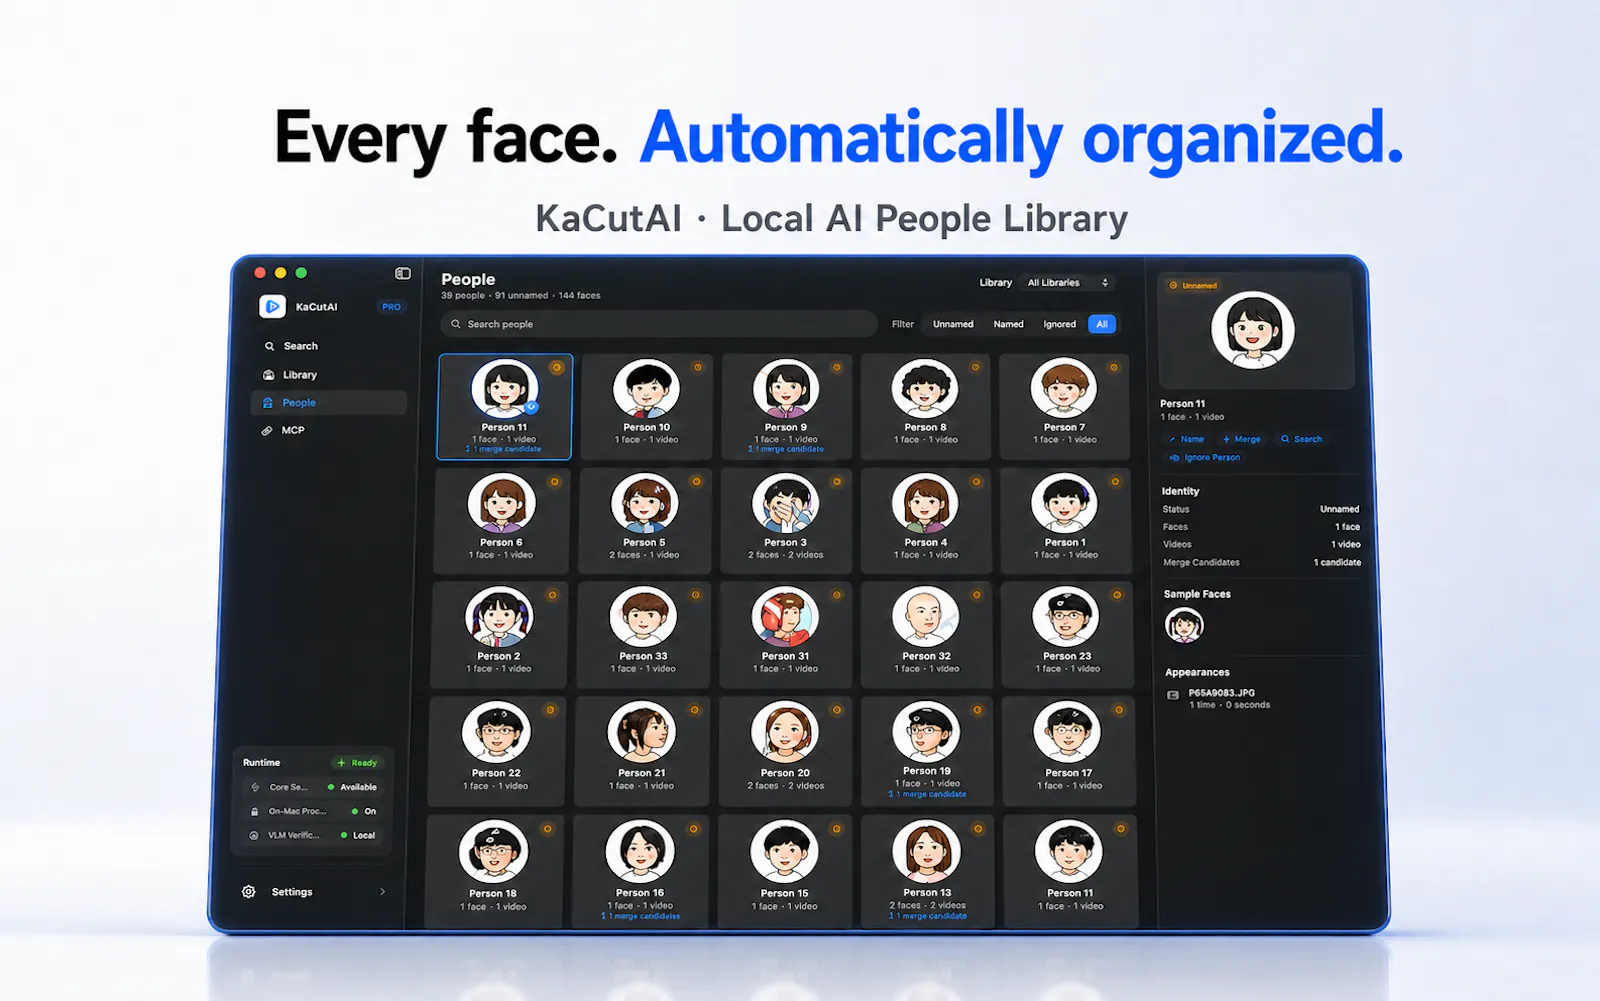This screenshot has height=1001, width=1600.
Task: Select the All filter
Action: coord(1101,324)
